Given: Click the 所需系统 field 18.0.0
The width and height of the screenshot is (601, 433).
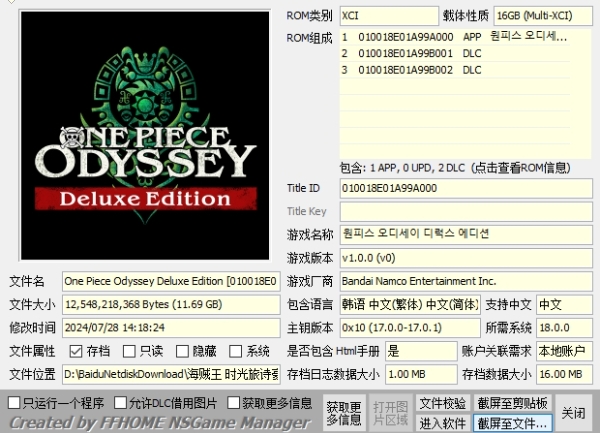Looking at the screenshot, I should click(564, 328).
